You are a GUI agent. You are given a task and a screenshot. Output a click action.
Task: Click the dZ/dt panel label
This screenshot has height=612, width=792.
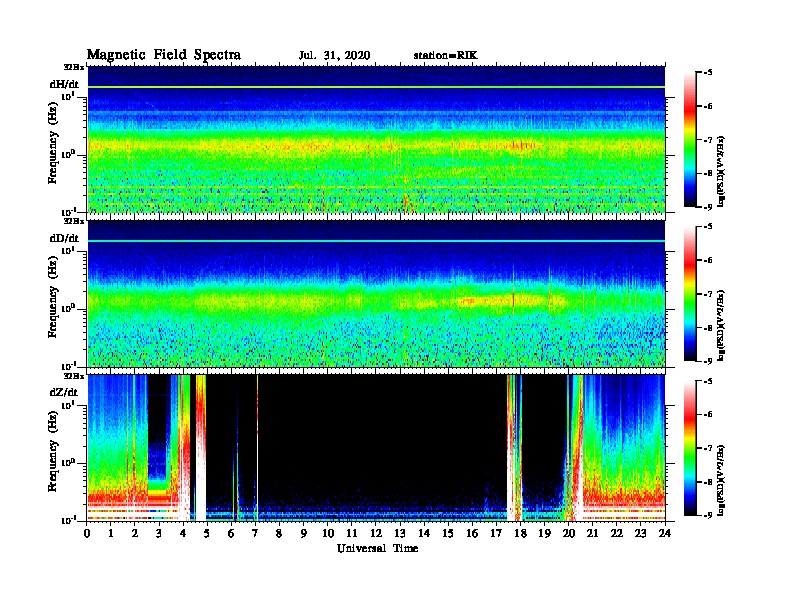(64, 392)
